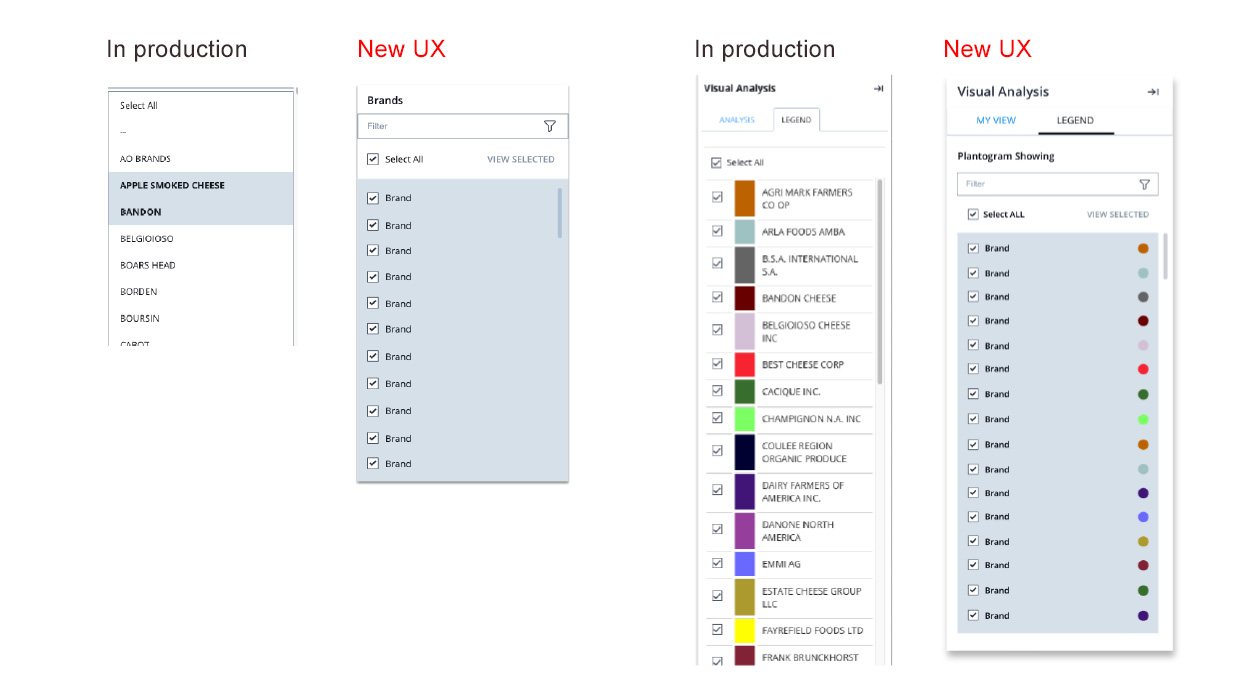The width and height of the screenshot is (1240, 698).
Task: Uncheck the CHAMPIGNON N.A. INC checkbox
Action: pyautogui.click(x=717, y=418)
